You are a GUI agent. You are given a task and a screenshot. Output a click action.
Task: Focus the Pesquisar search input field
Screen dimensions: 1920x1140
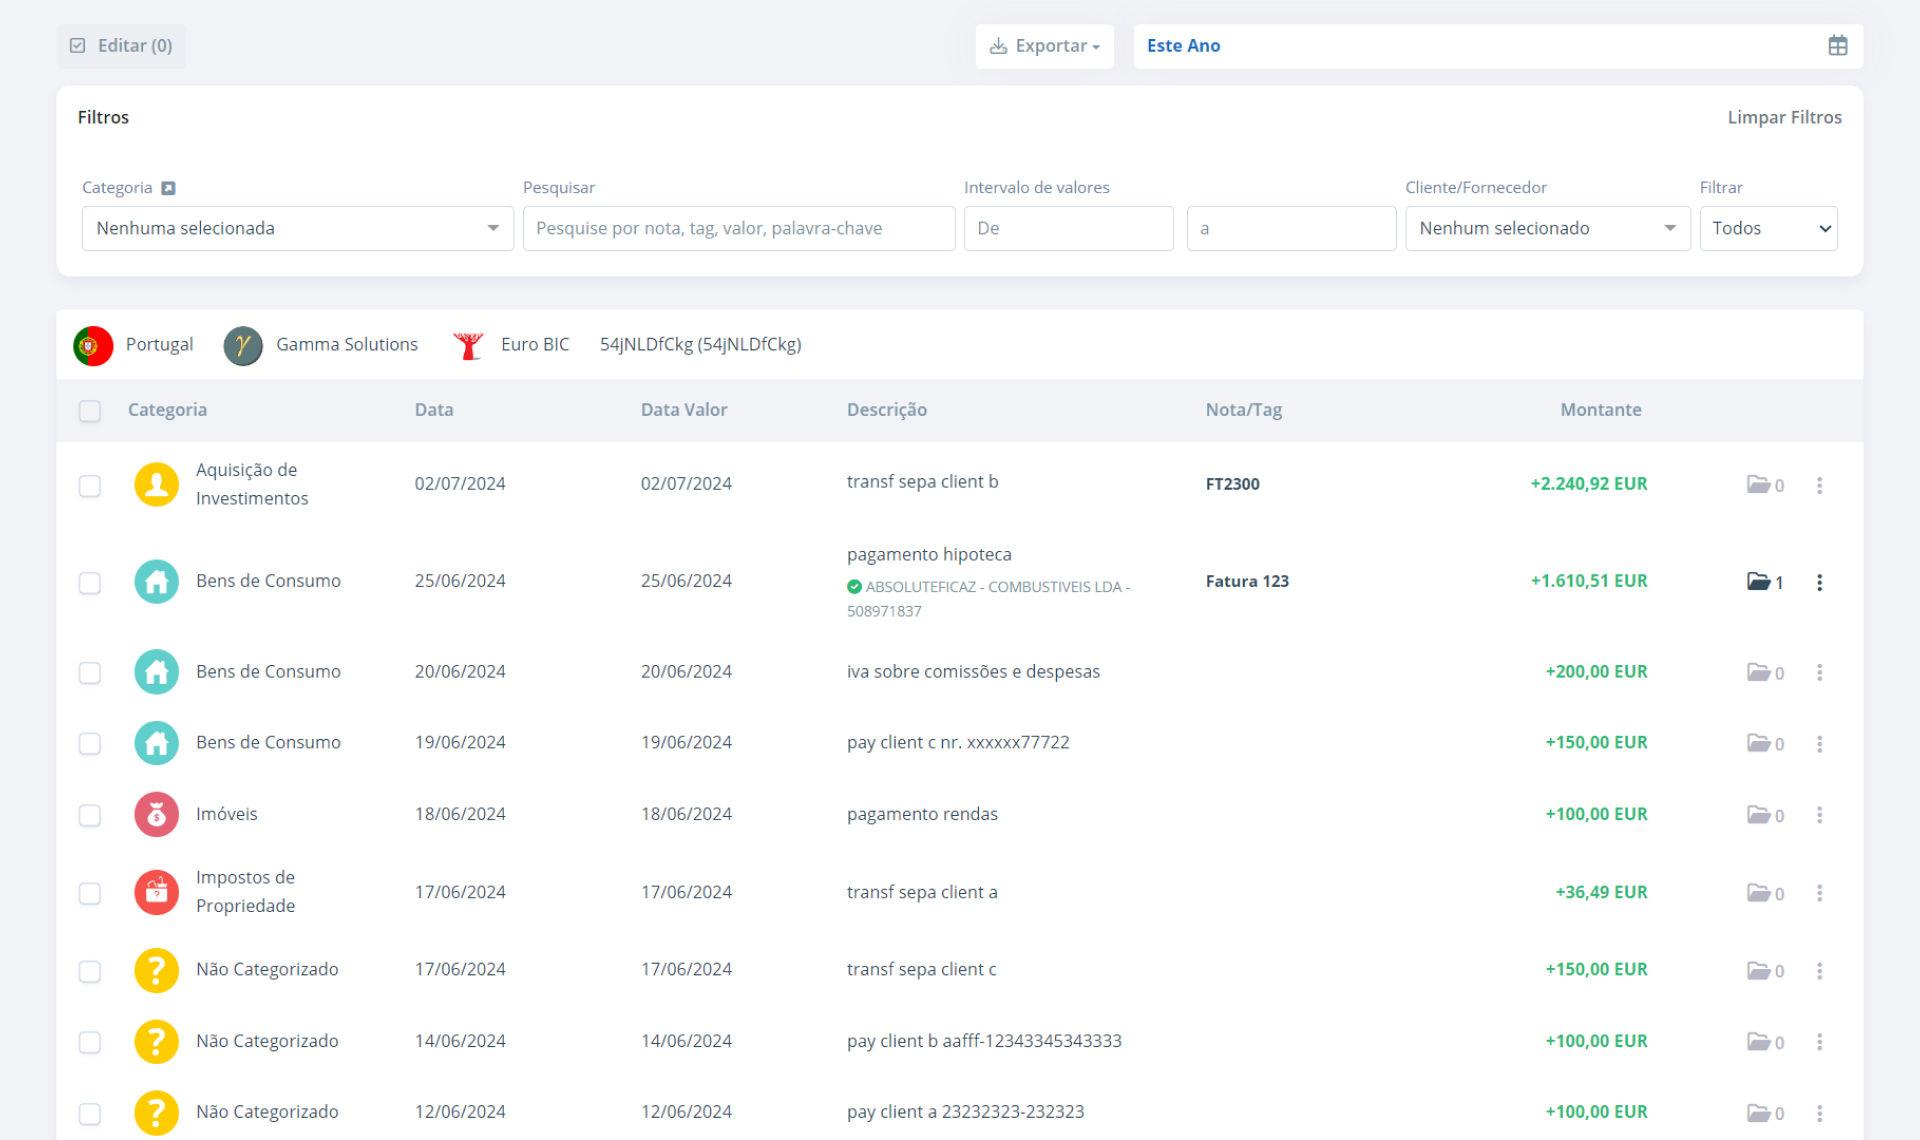[x=738, y=229]
